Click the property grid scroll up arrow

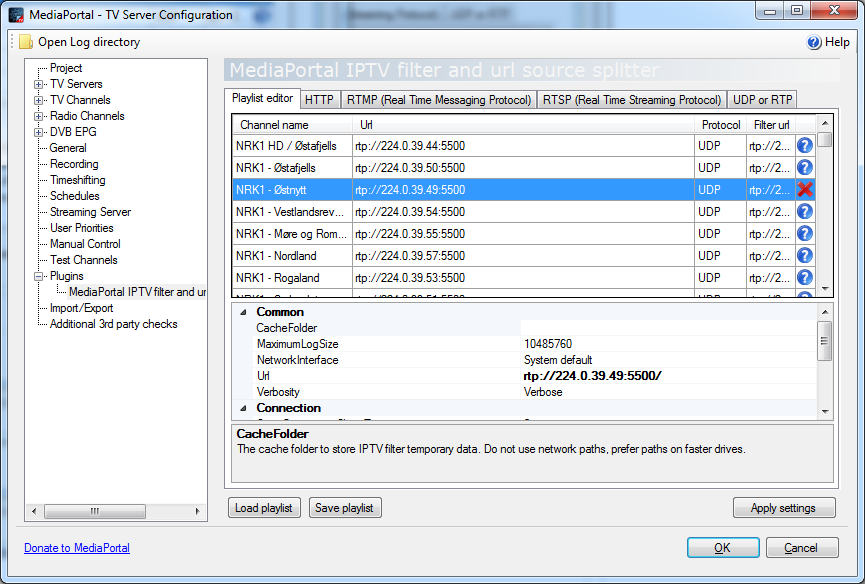point(825,312)
